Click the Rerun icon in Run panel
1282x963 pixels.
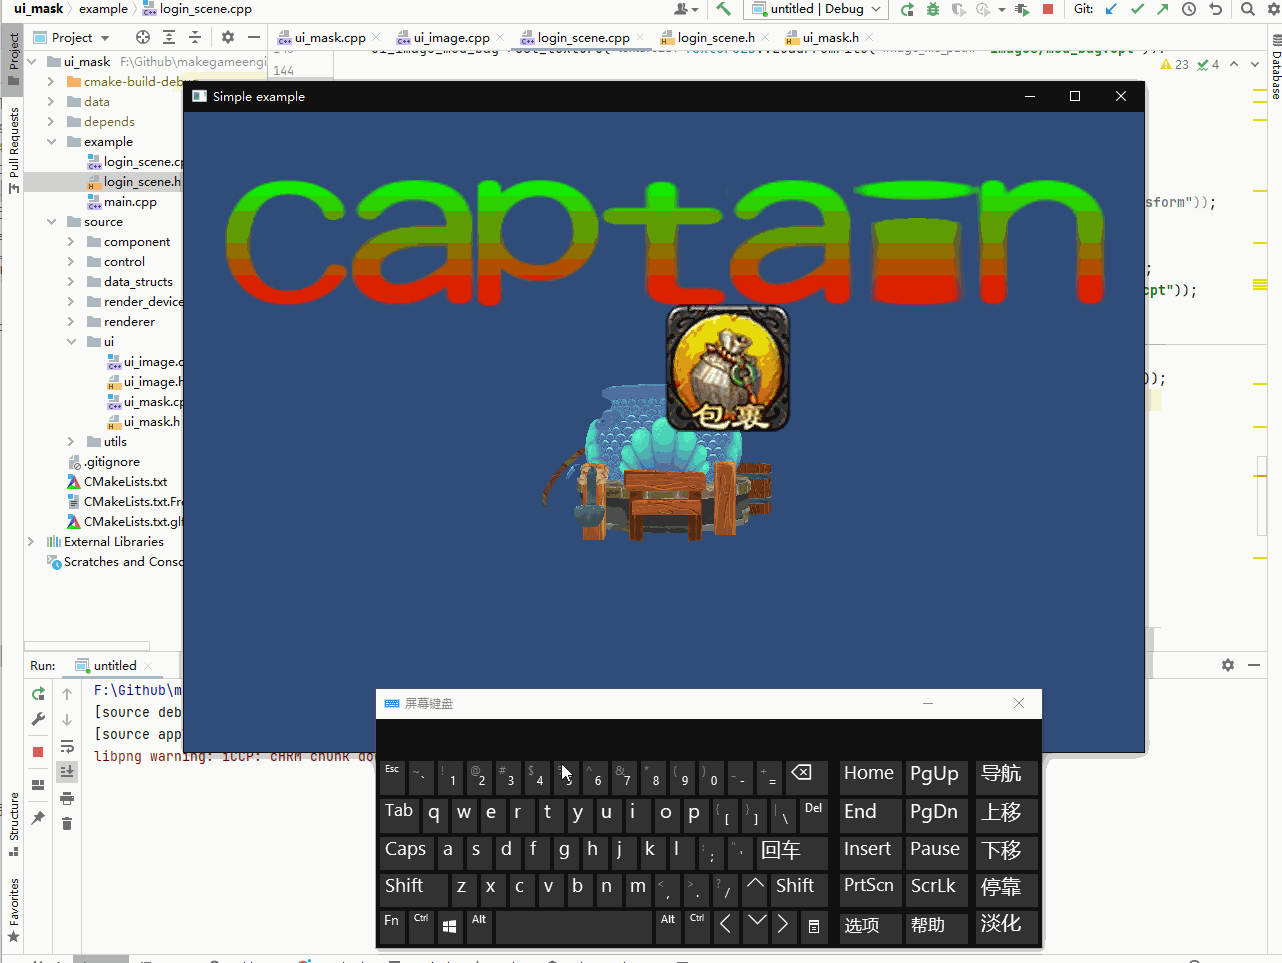(38, 693)
